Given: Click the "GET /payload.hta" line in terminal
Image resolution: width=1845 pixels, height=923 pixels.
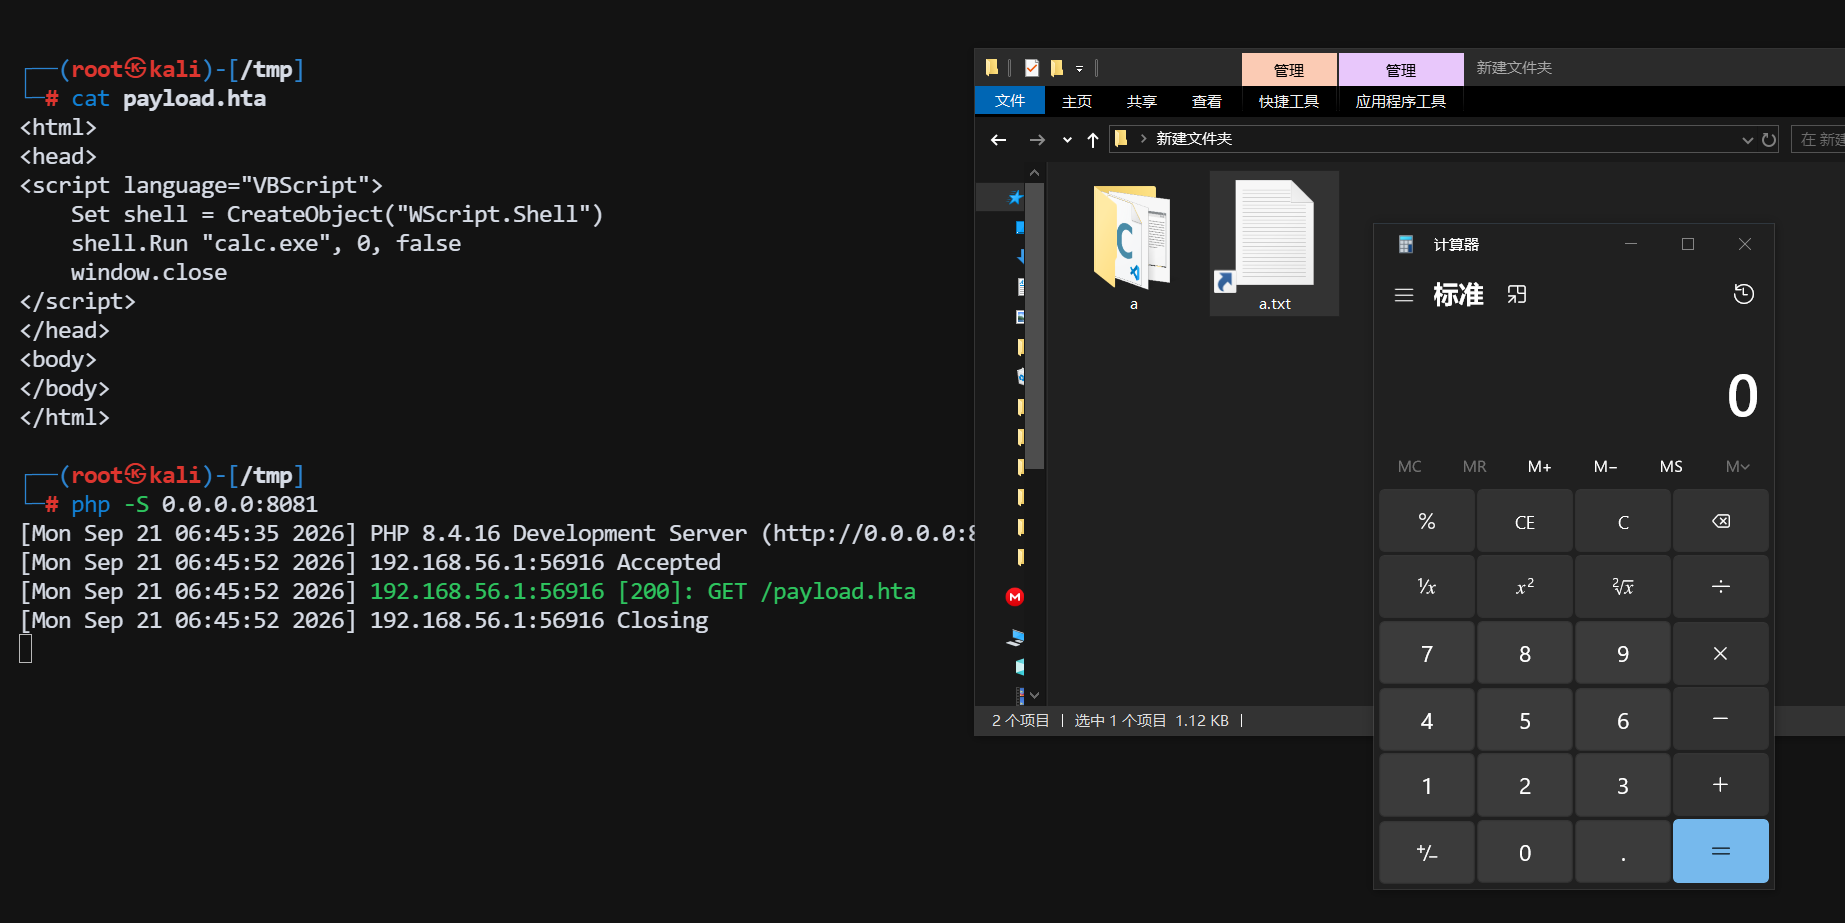Looking at the screenshot, I should tap(812, 592).
